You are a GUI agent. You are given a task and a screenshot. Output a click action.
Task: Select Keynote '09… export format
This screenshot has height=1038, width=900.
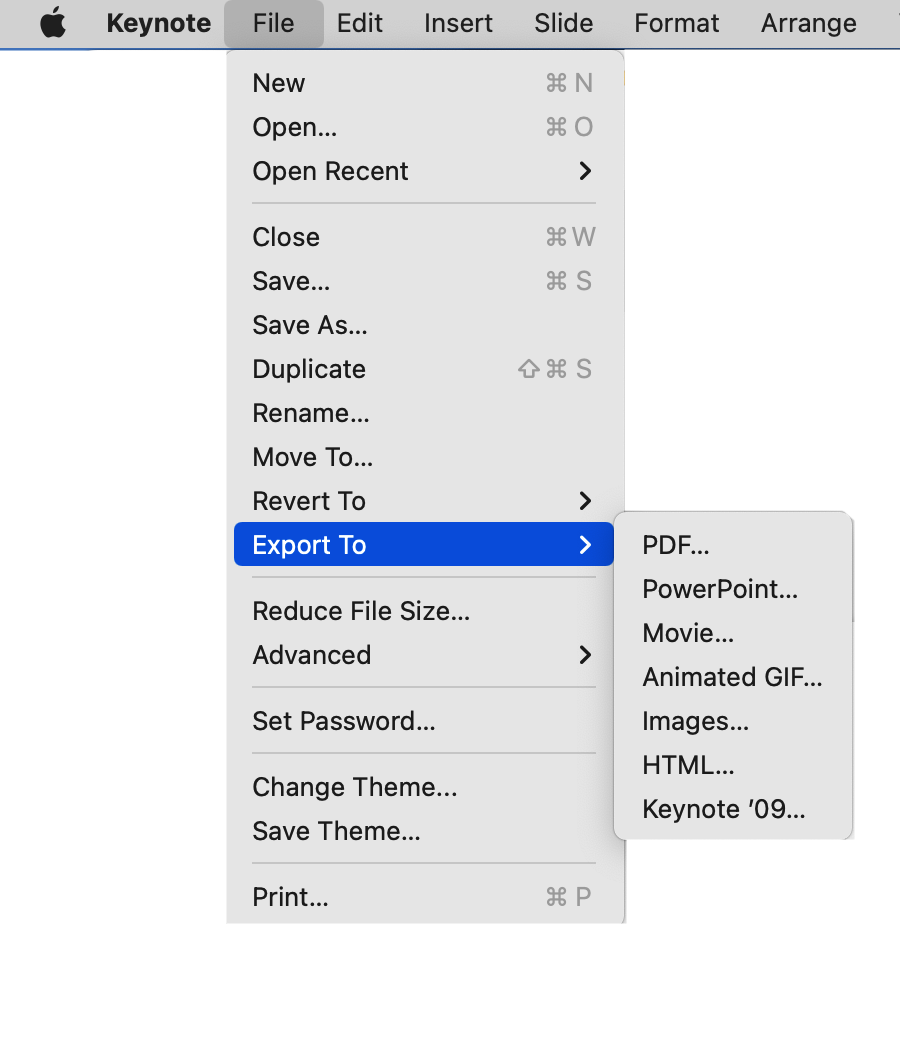click(723, 809)
